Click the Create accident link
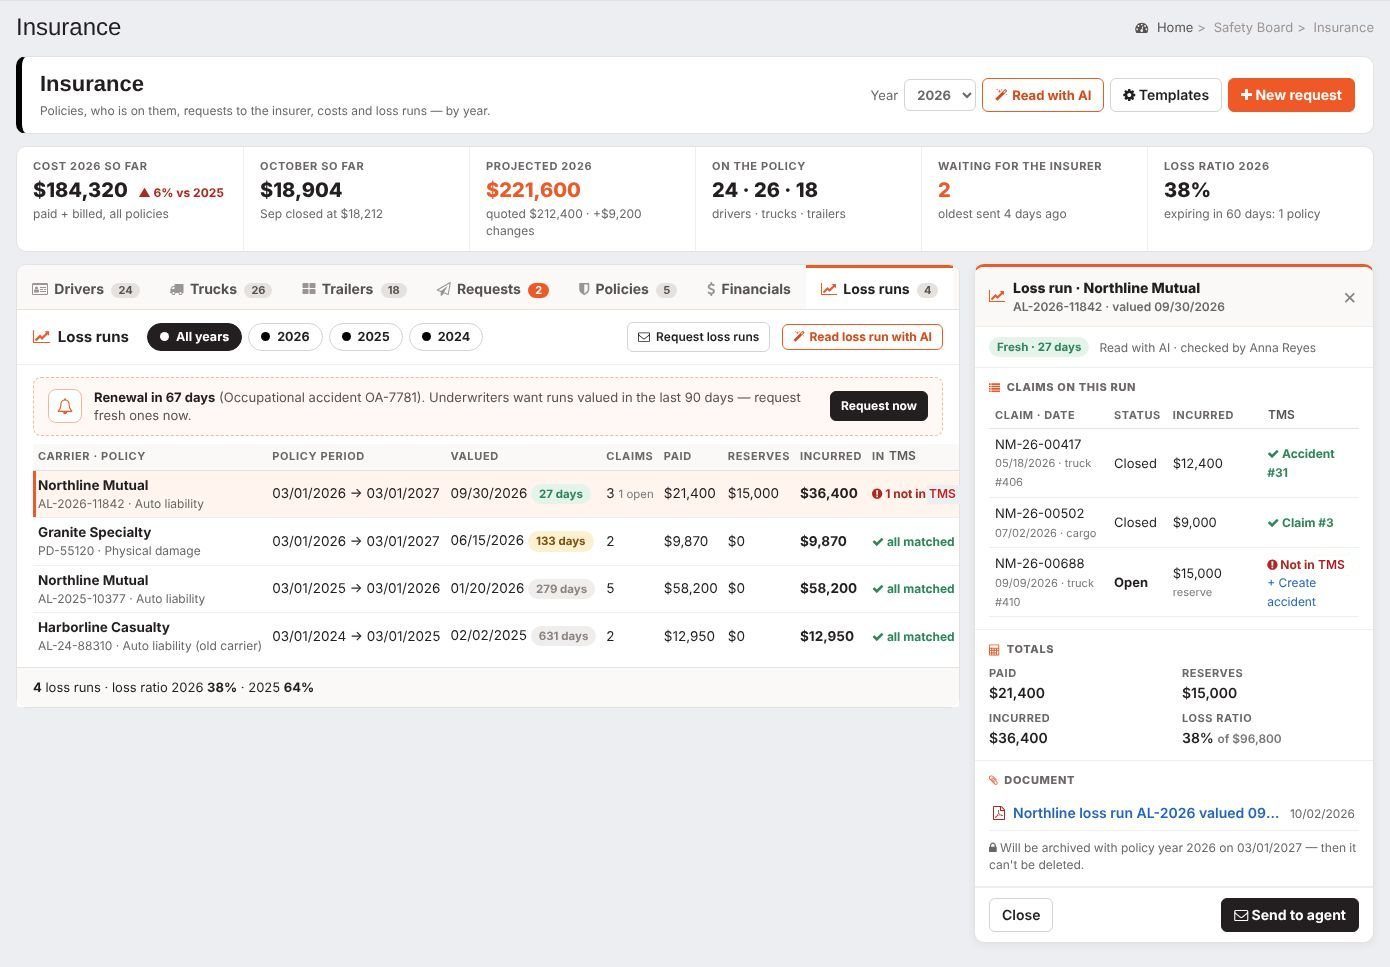This screenshot has width=1390, height=967. pyautogui.click(x=1291, y=592)
